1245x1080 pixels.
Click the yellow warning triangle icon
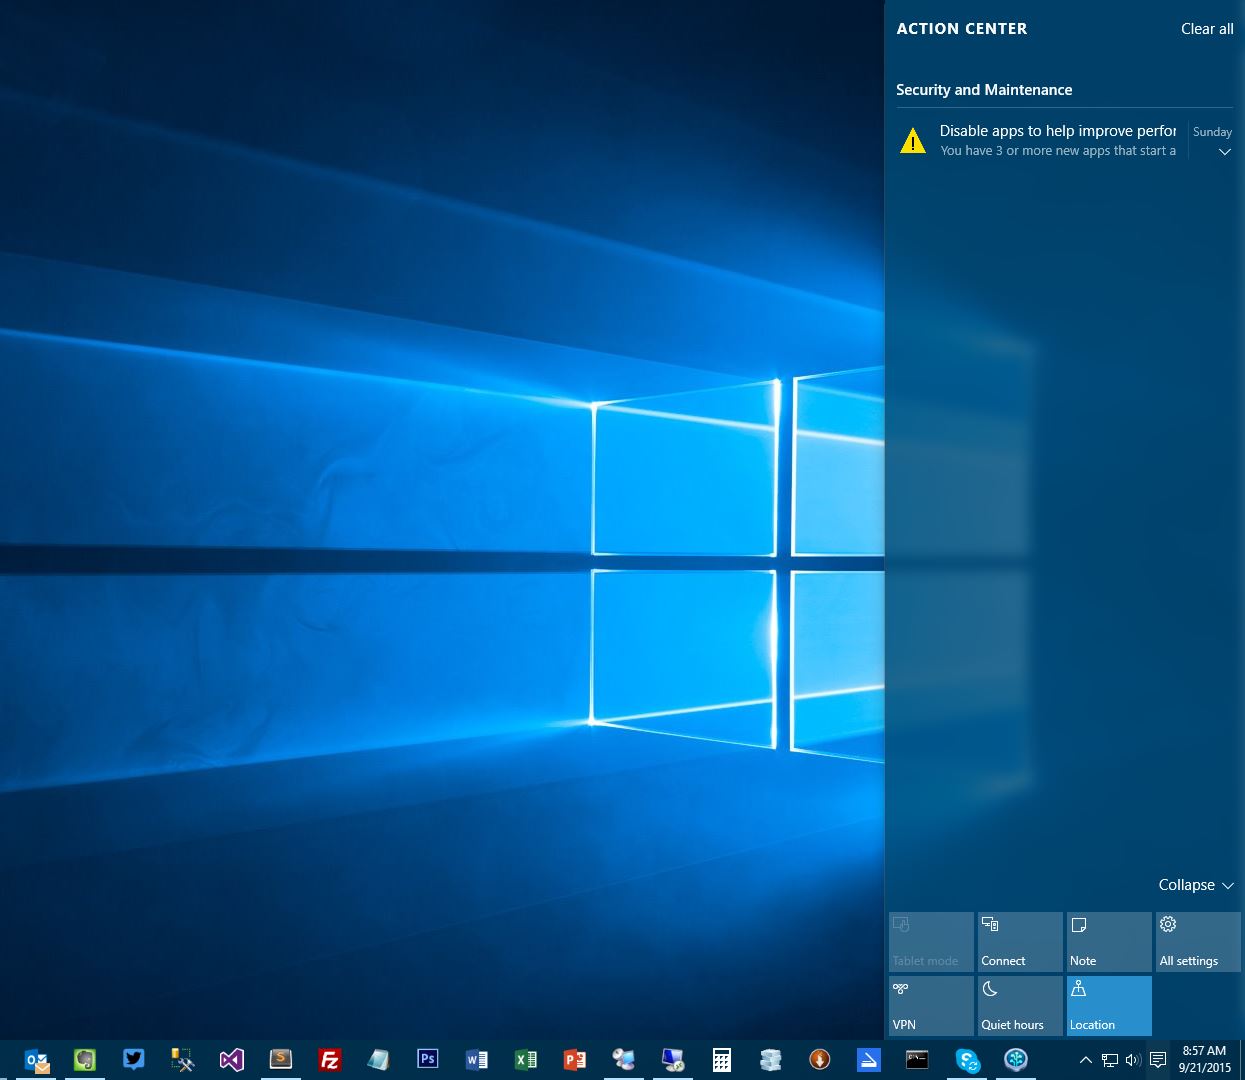point(913,141)
